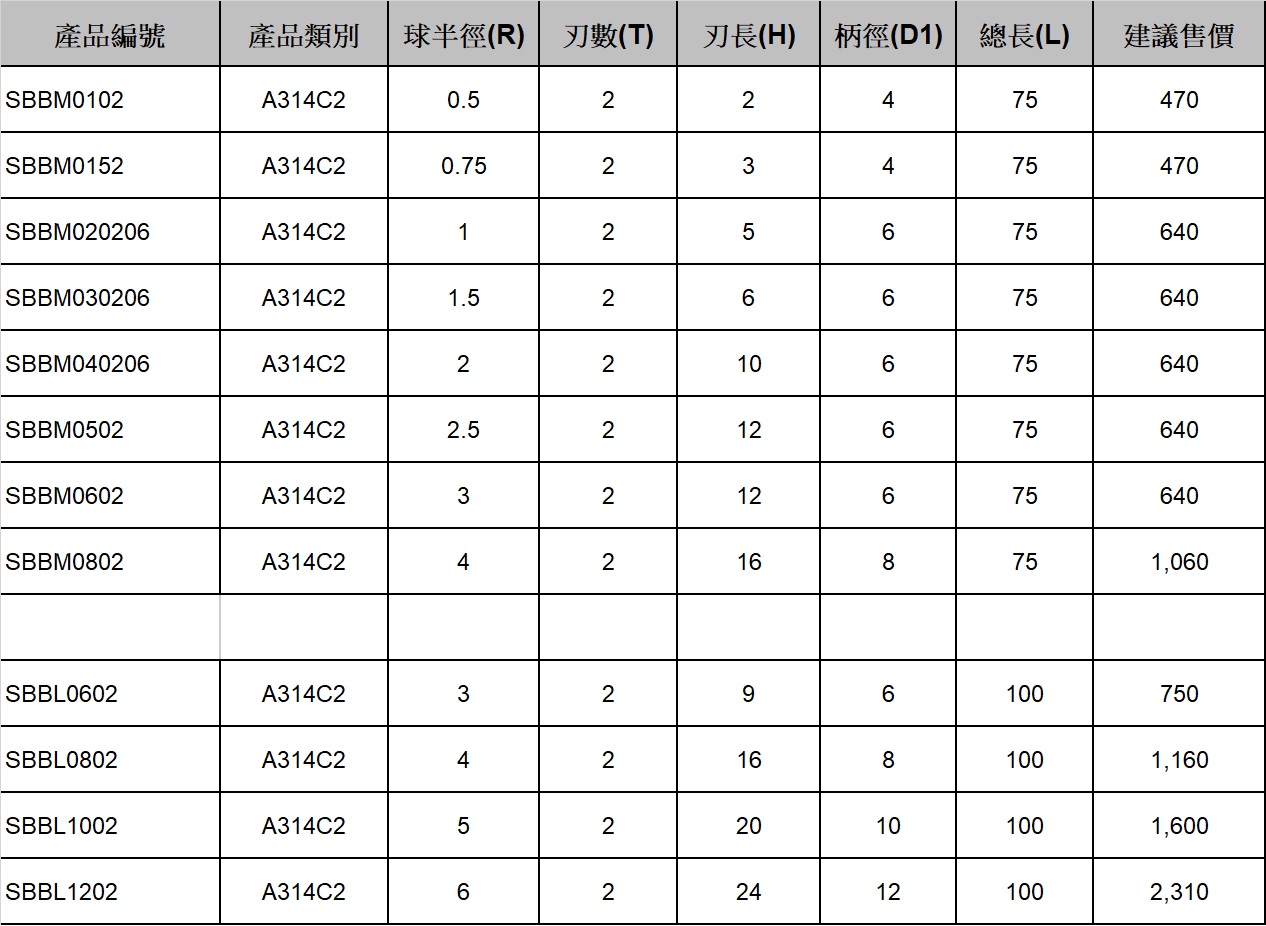Select product code SBBM040206
Viewport: 1266px width, 926px height.
[x=110, y=364]
